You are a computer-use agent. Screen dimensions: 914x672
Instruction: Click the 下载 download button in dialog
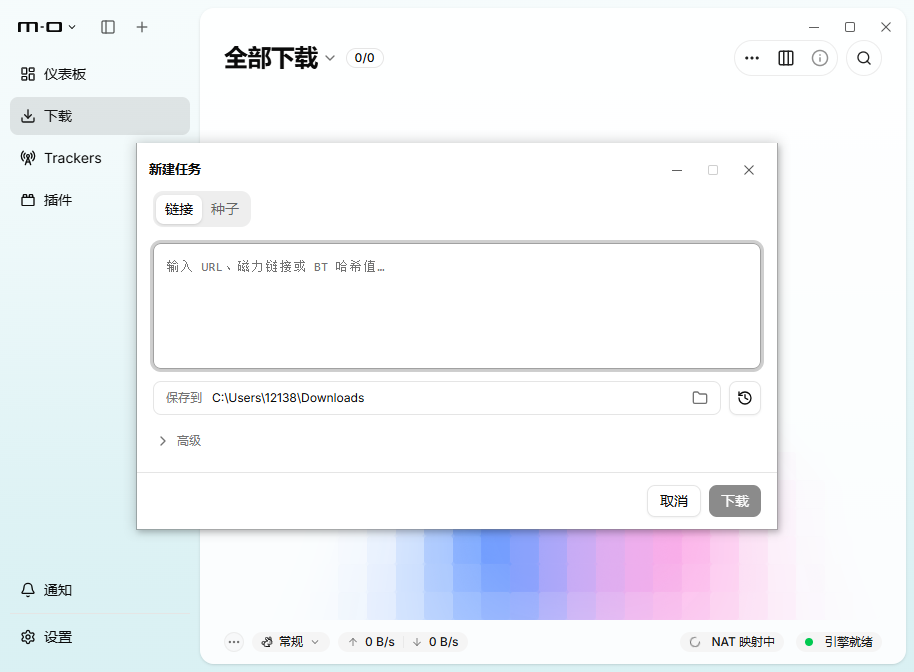734,501
